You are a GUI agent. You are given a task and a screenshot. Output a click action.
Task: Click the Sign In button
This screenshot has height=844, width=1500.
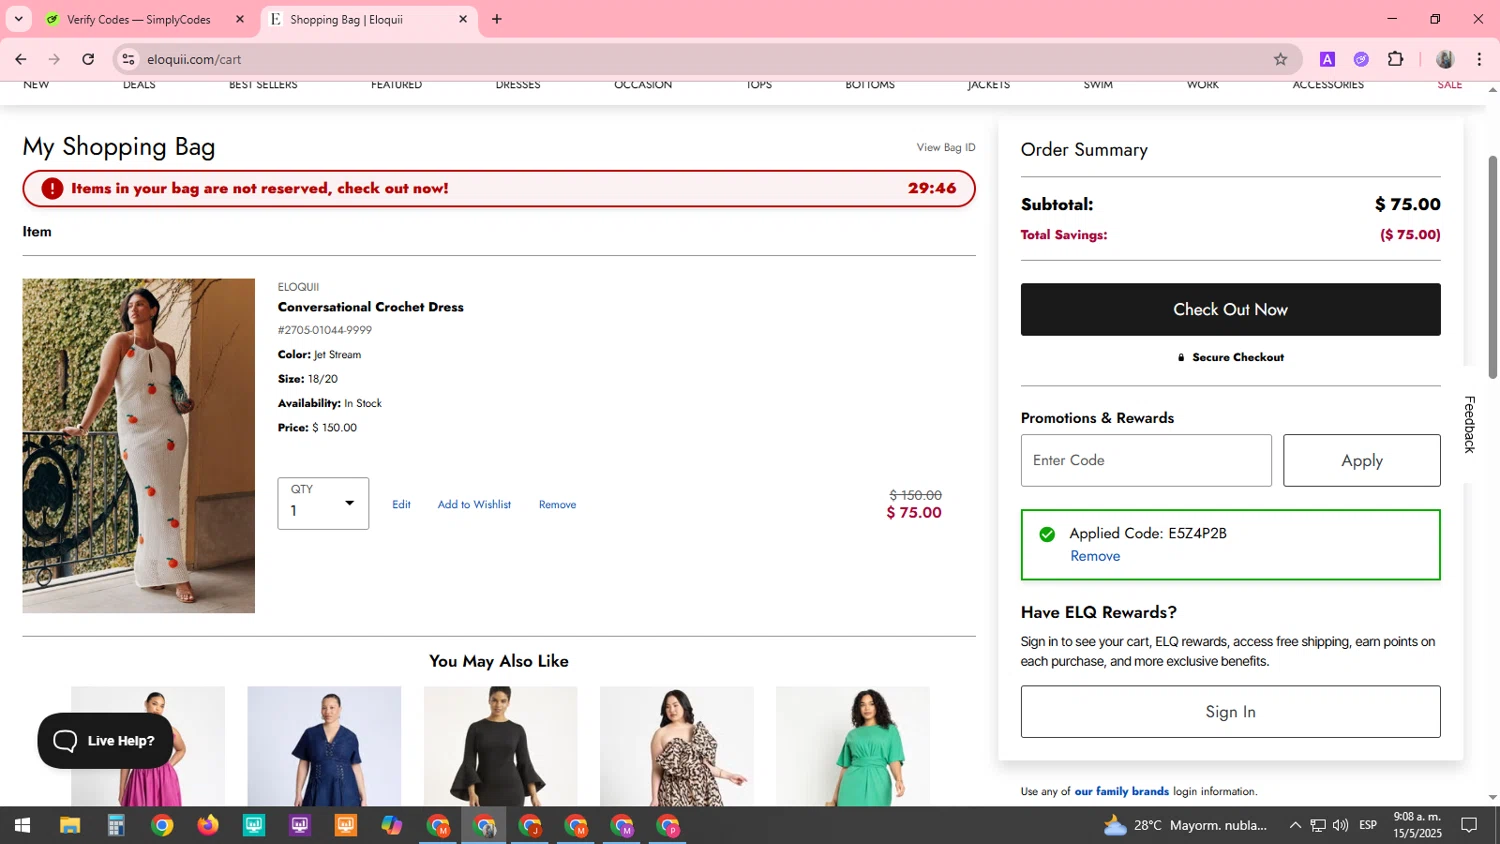tap(1230, 712)
